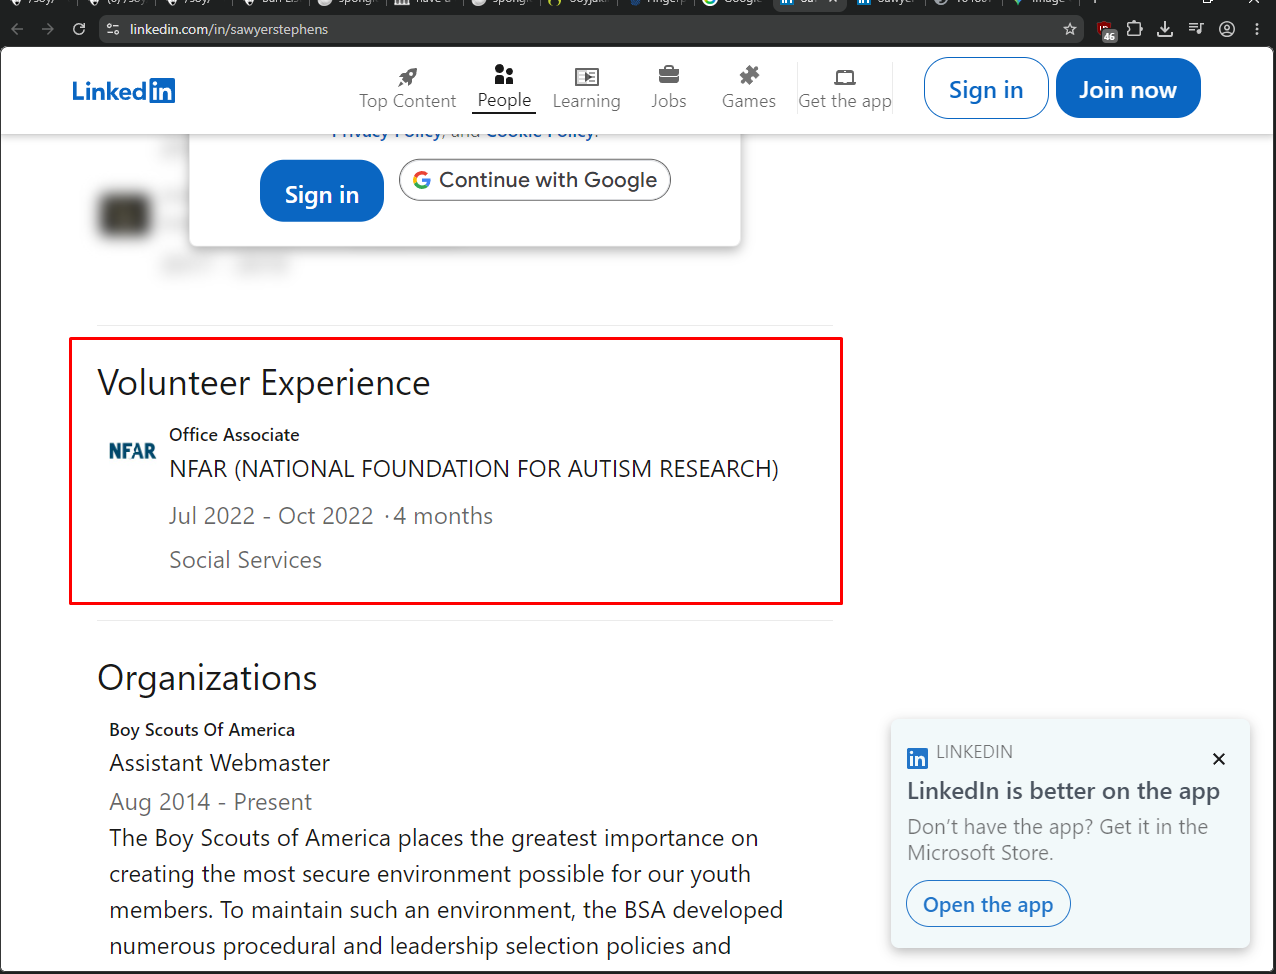Choose Continue with Google
The image size is (1276, 974).
(x=535, y=180)
